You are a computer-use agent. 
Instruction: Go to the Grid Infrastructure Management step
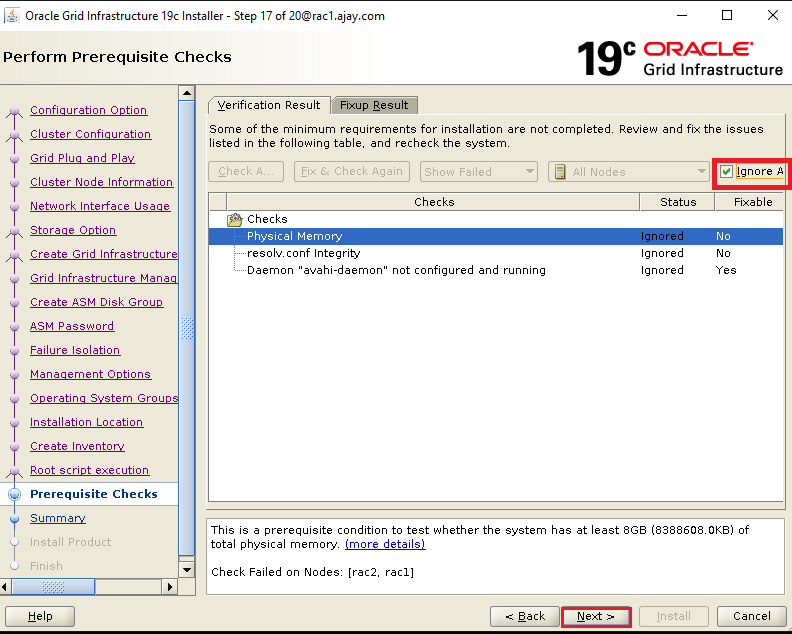click(104, 278)
